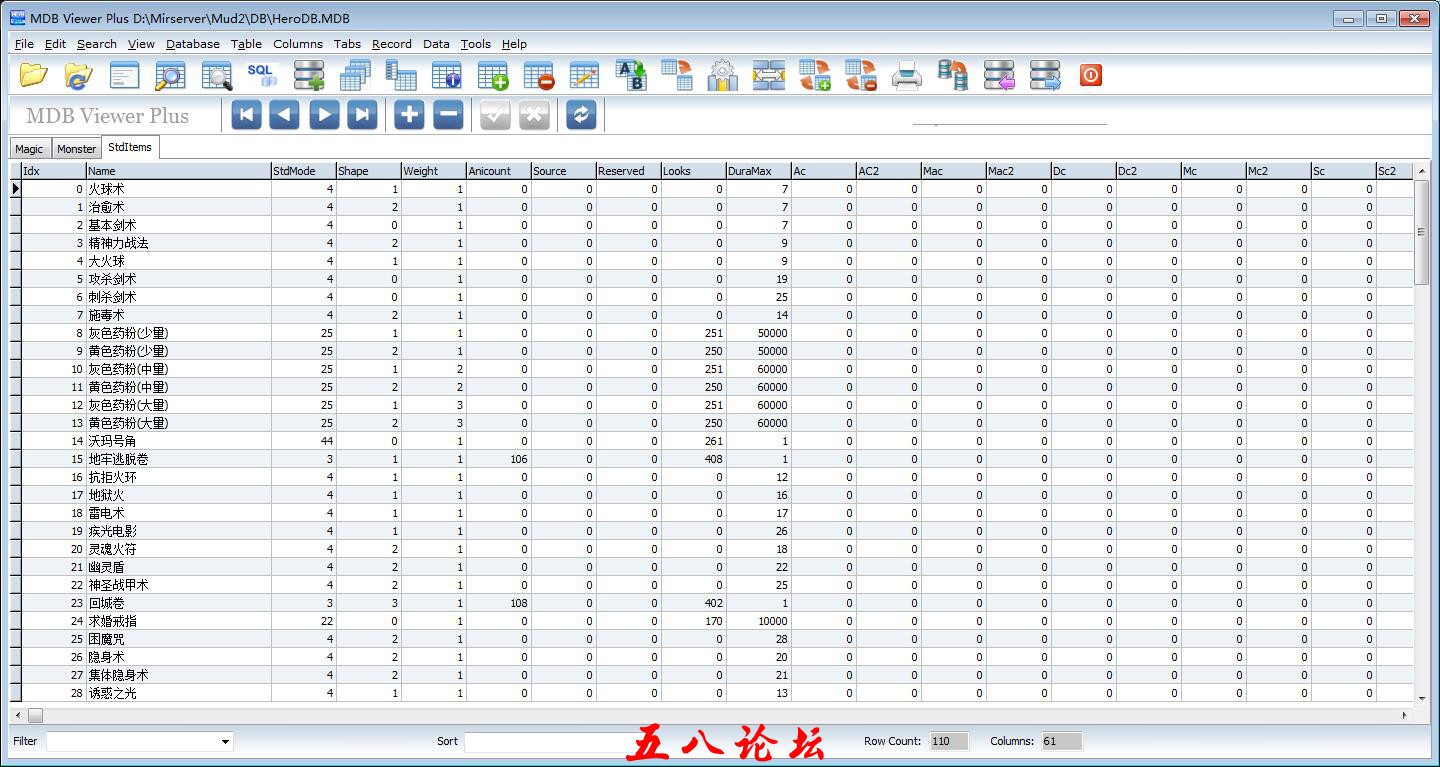Click the SQL query toolbar icon
Screen dimensions: 1440x767
(x=260, y=75)
